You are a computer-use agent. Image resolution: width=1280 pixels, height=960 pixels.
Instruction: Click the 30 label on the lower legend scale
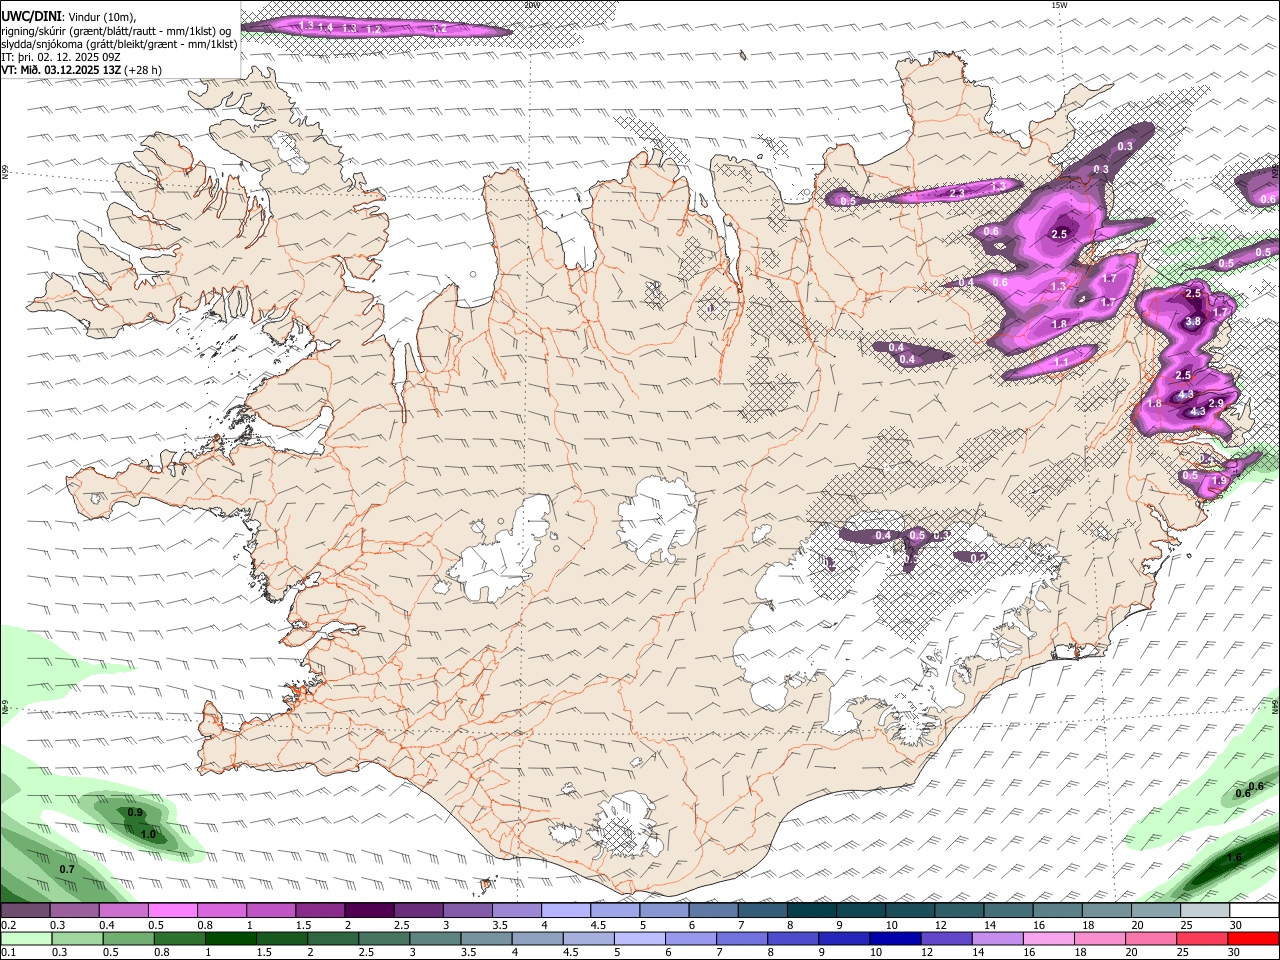(x=1236, y=952)
